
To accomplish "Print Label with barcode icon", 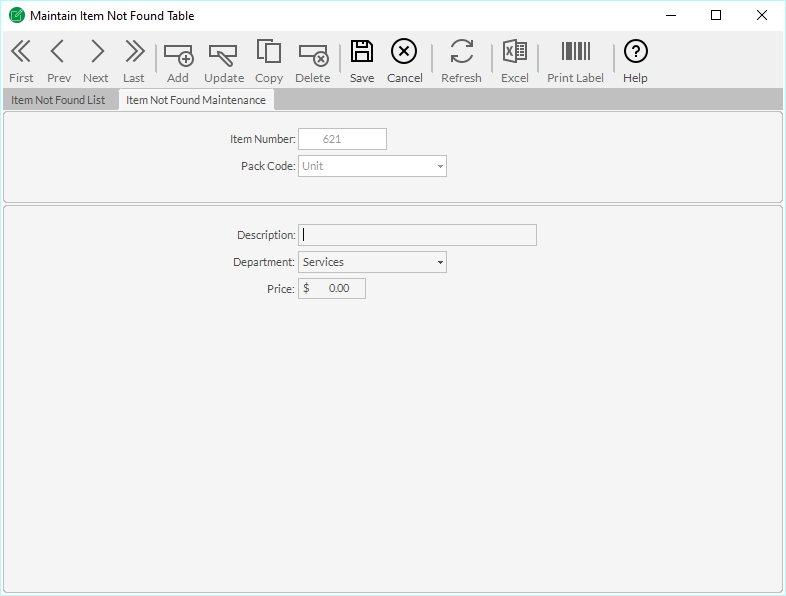I will tap(575, 61).
